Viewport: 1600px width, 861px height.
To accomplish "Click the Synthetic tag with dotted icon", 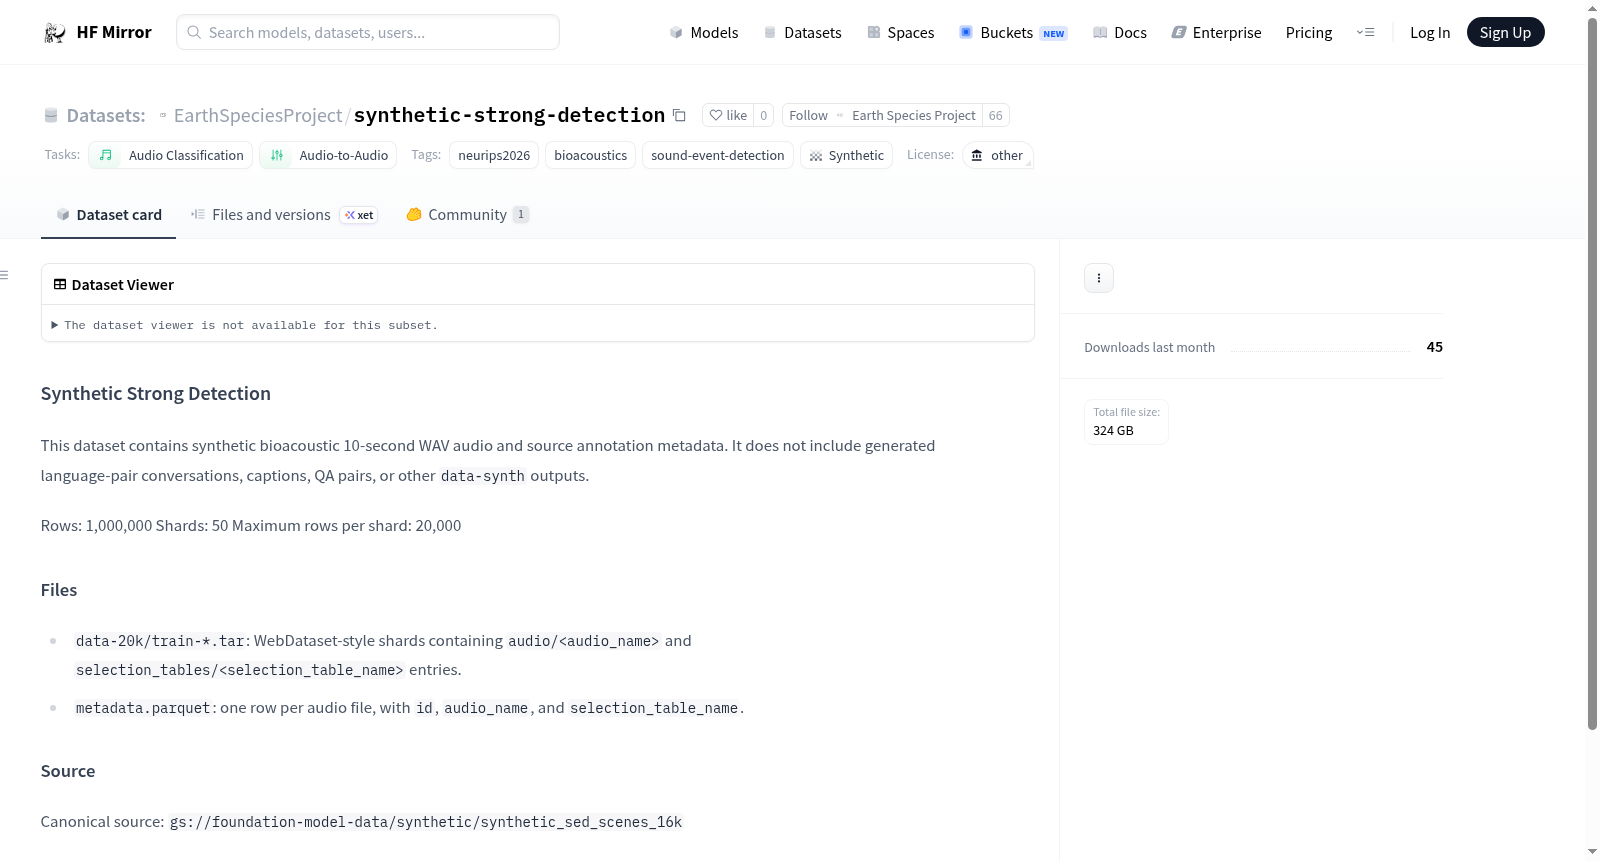I will coord(846,155).
